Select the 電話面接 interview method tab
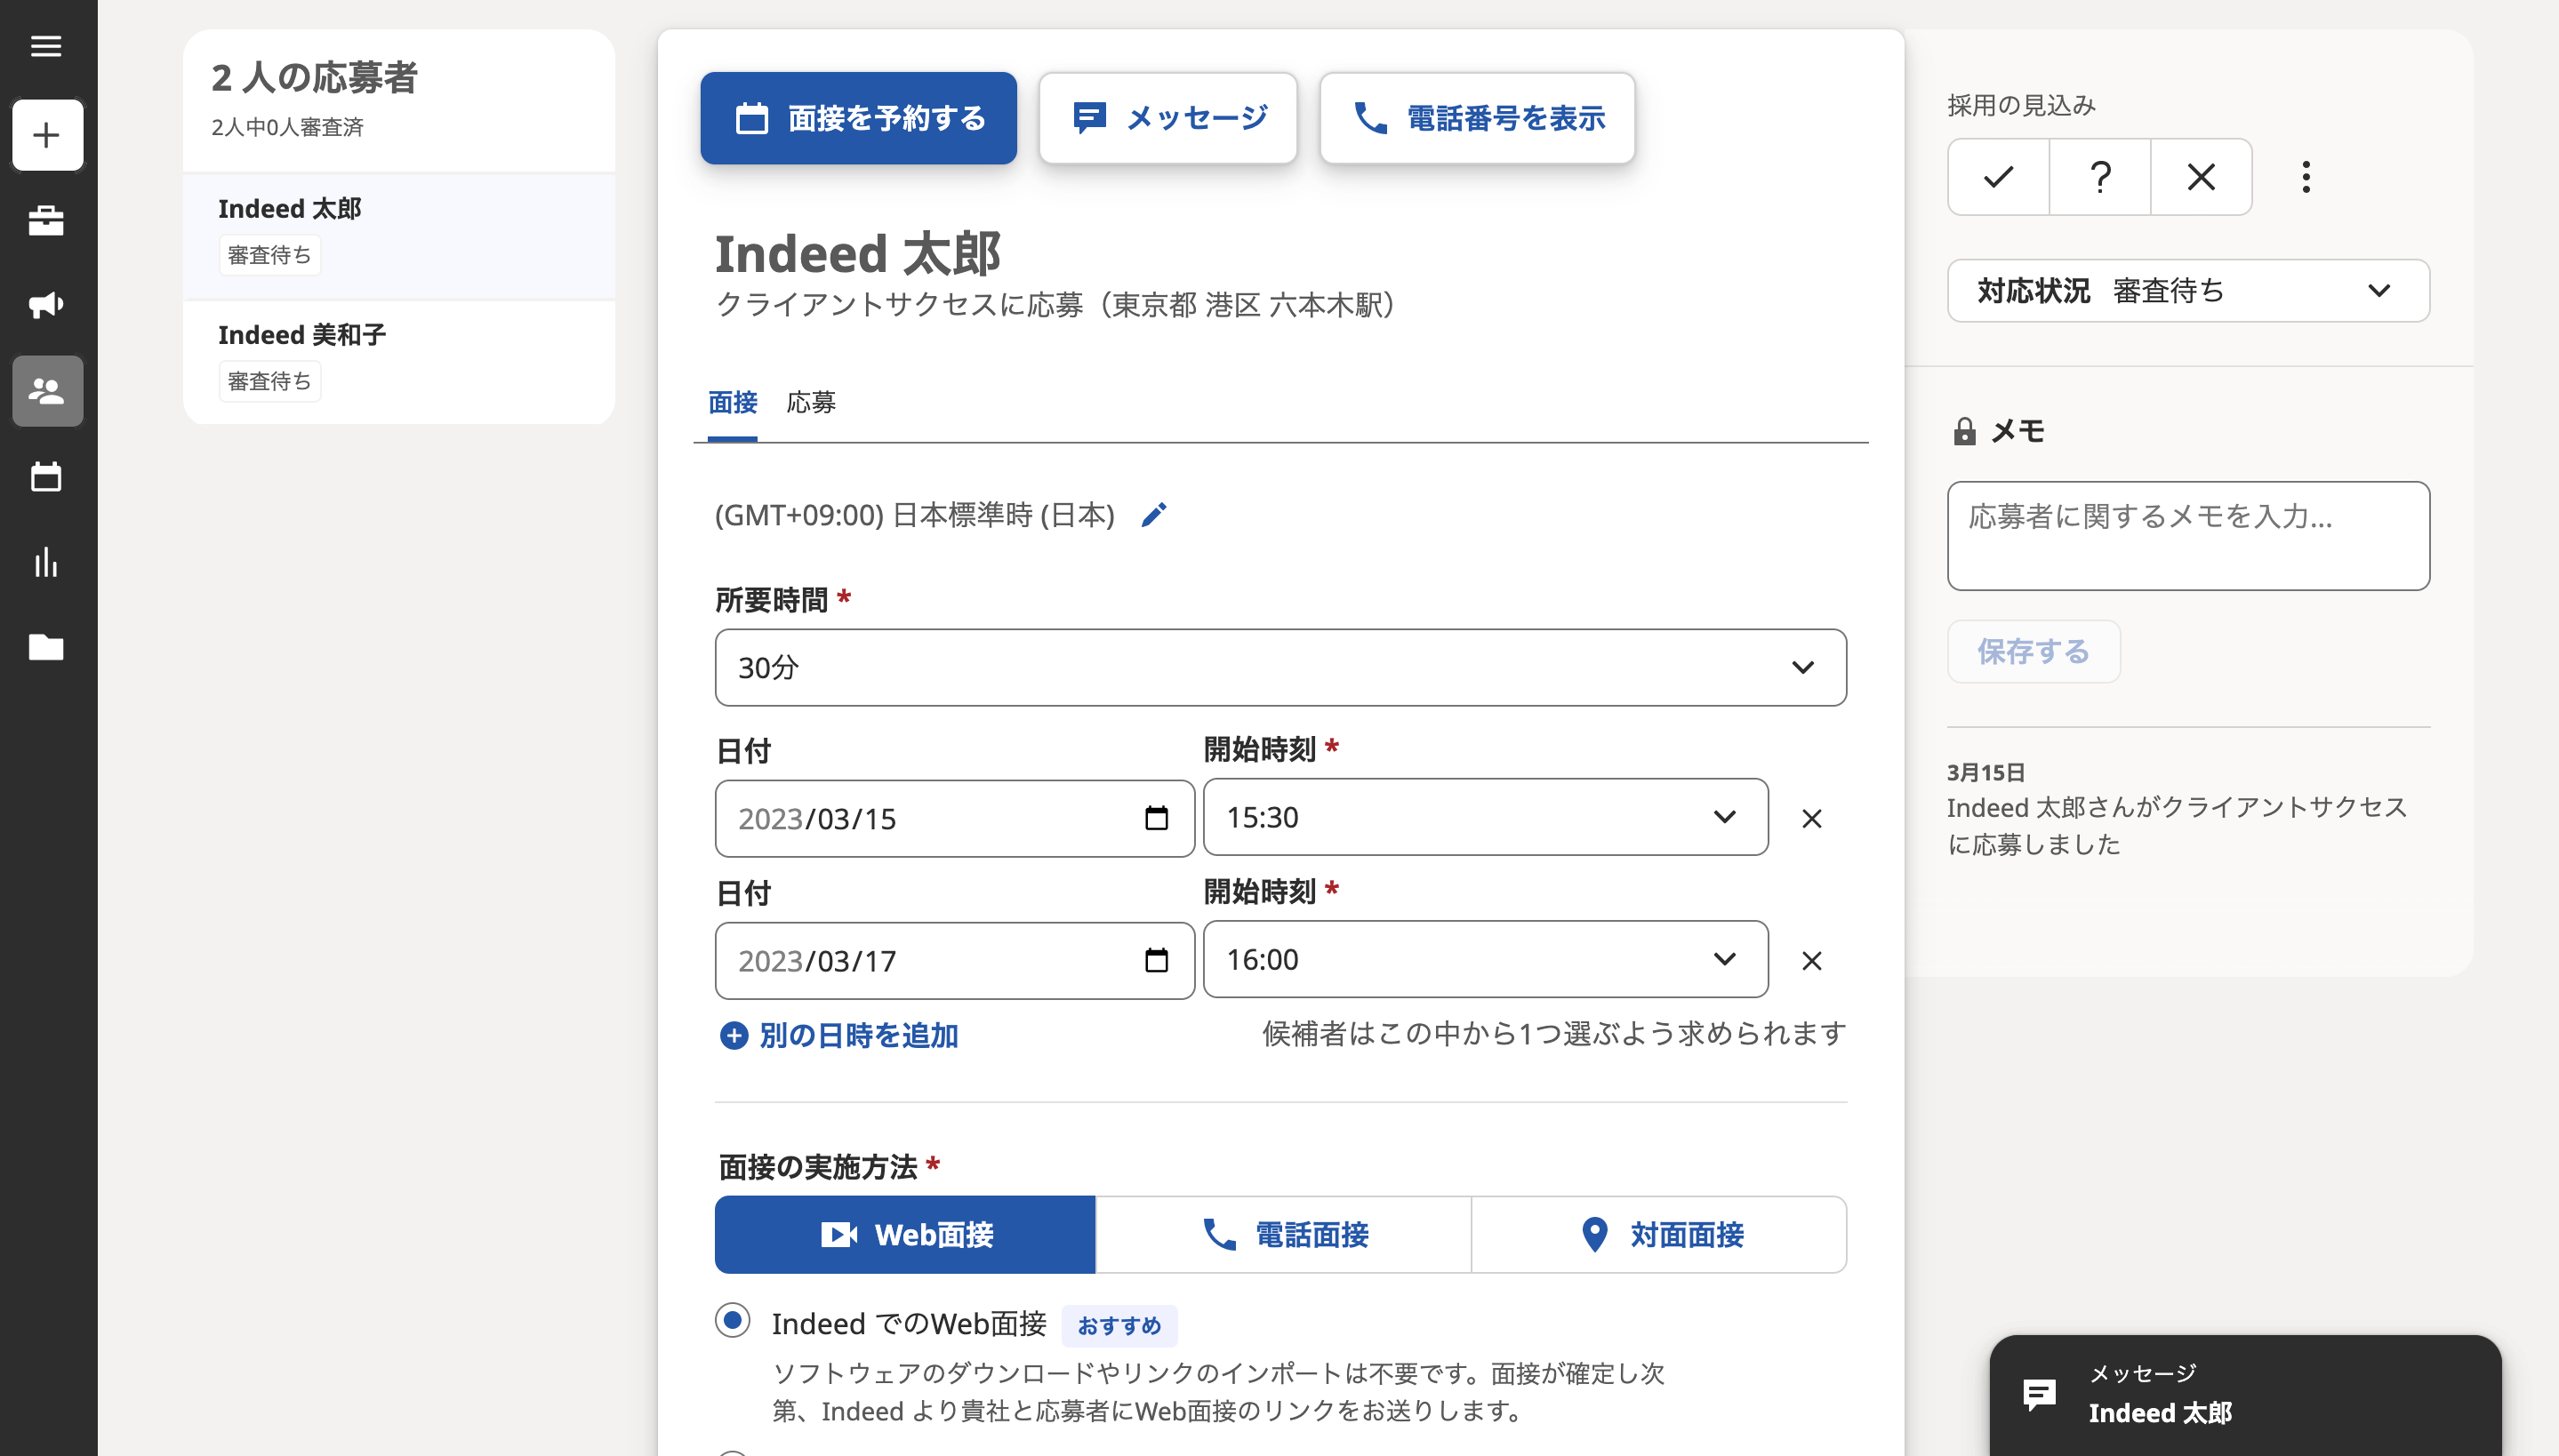 1283,1235
